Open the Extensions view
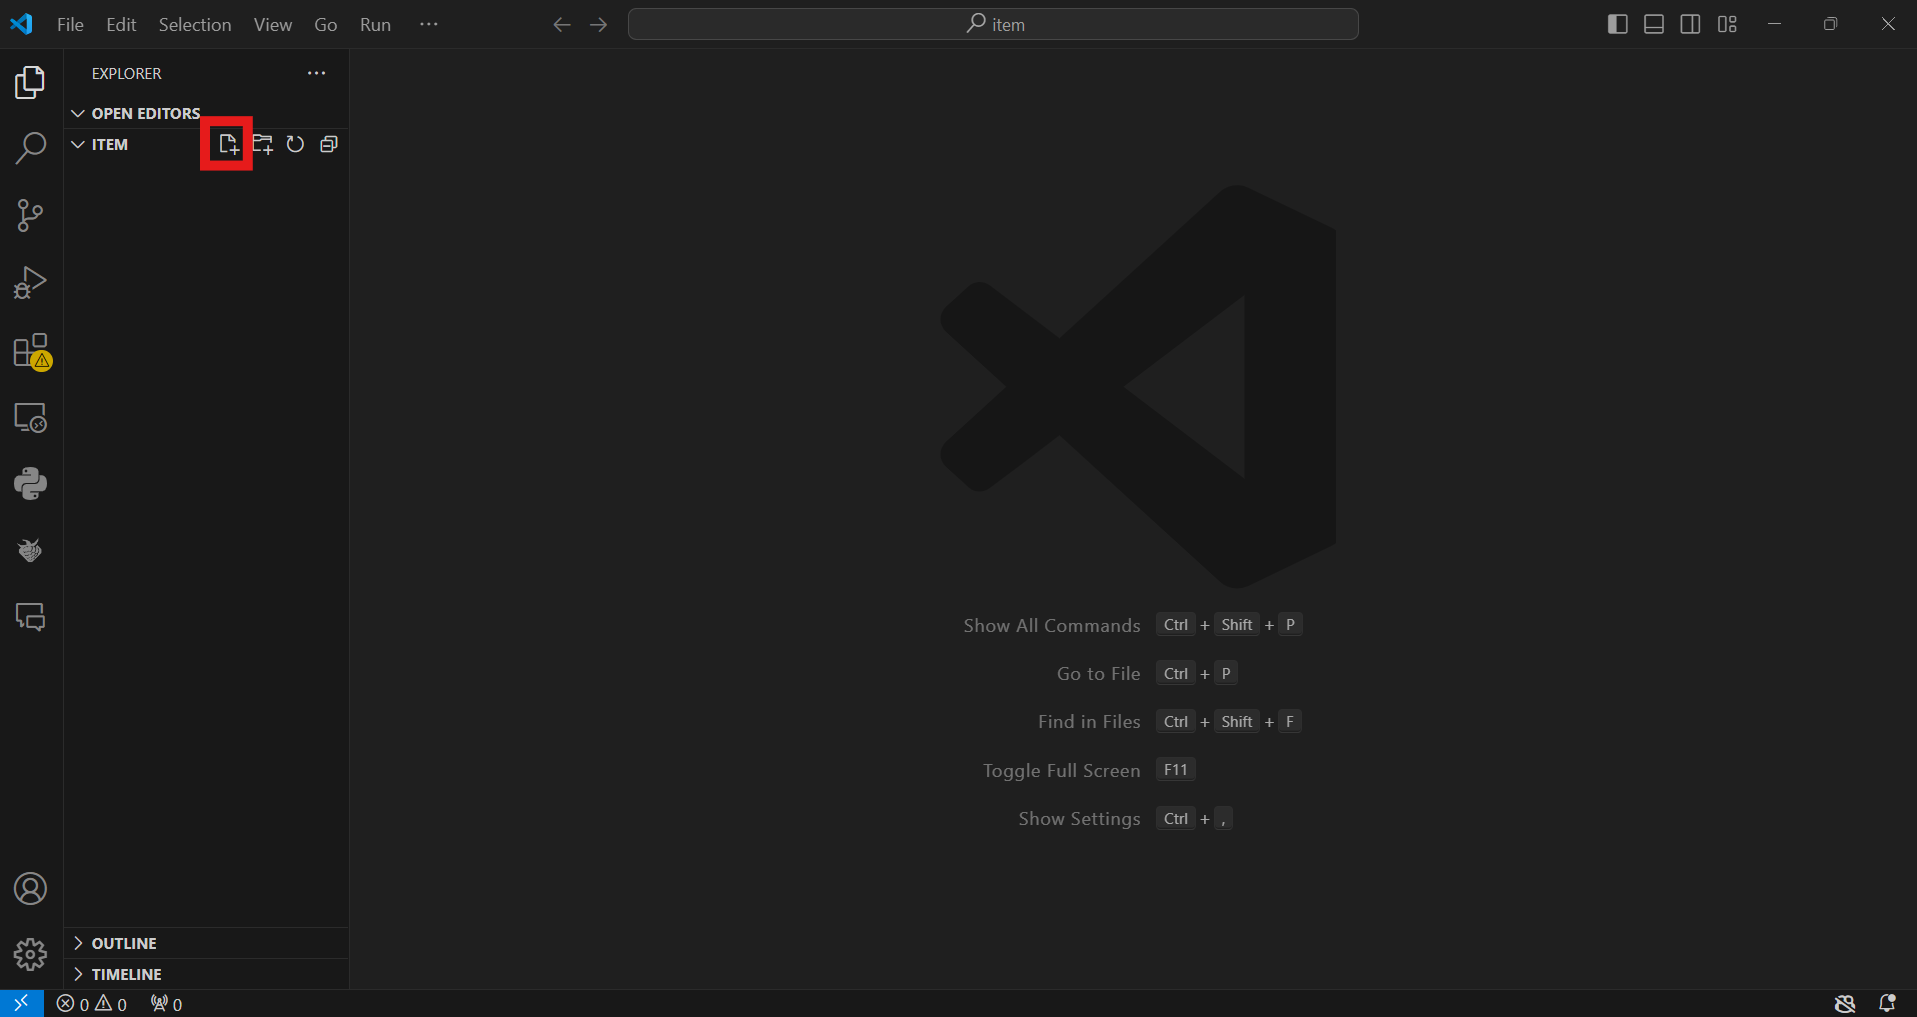Image resolution: width=1917 pixels, height=1017 pixels. click(x=31, y=351)
